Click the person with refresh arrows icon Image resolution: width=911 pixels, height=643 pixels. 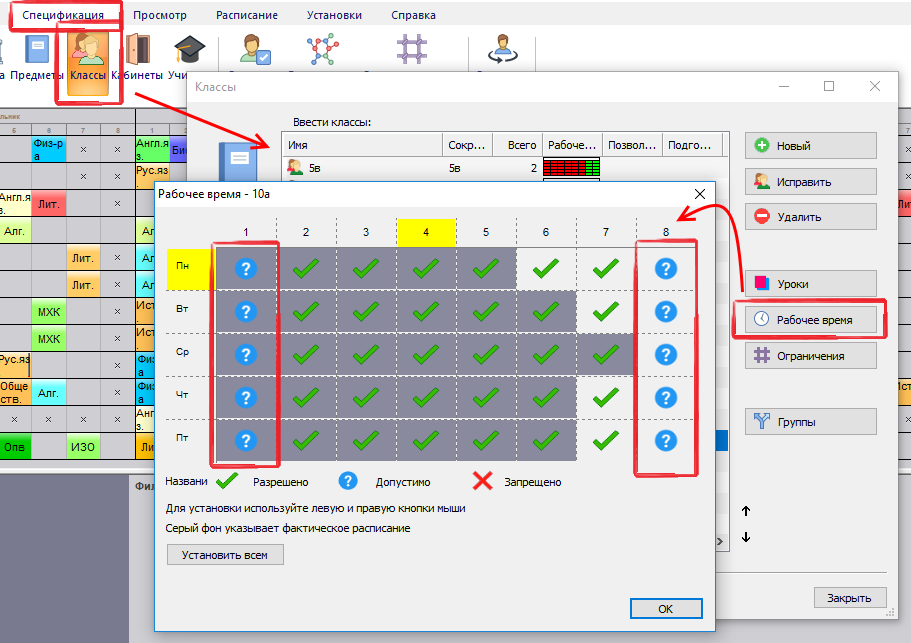tap(500, 50)
